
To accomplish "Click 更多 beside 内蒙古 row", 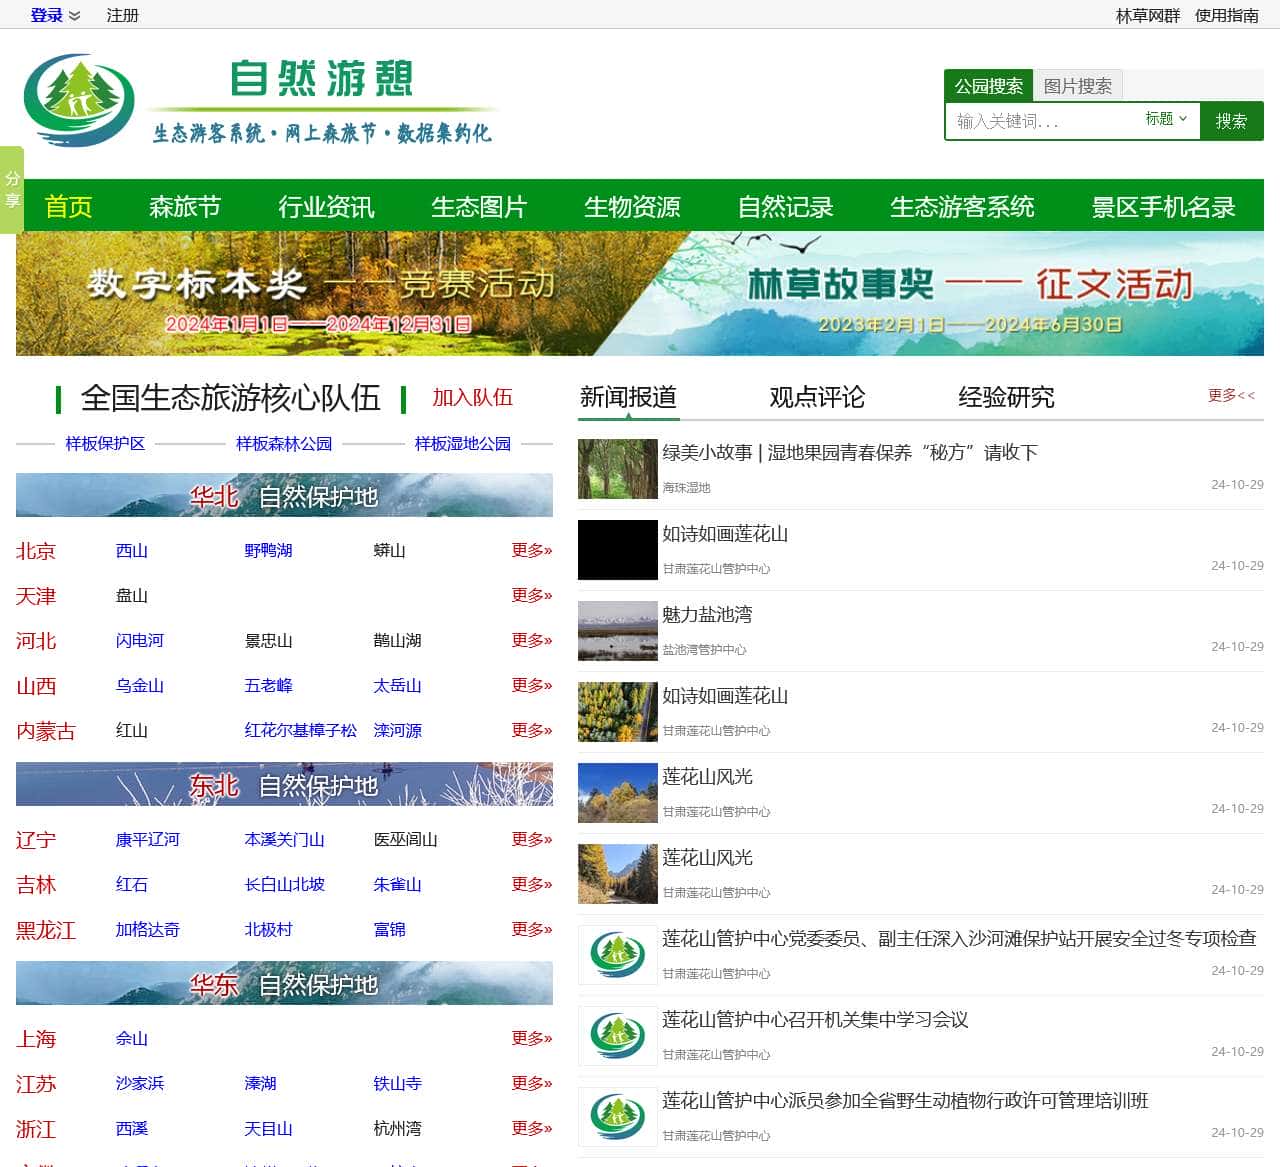I will (x=531, y=731).
